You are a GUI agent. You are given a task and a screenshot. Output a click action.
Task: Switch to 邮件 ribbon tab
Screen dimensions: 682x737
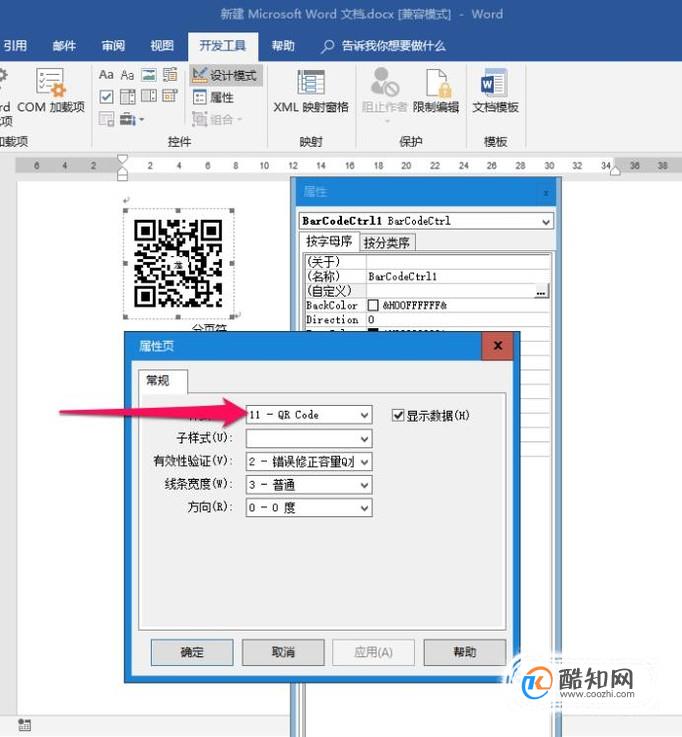(64, 46)
